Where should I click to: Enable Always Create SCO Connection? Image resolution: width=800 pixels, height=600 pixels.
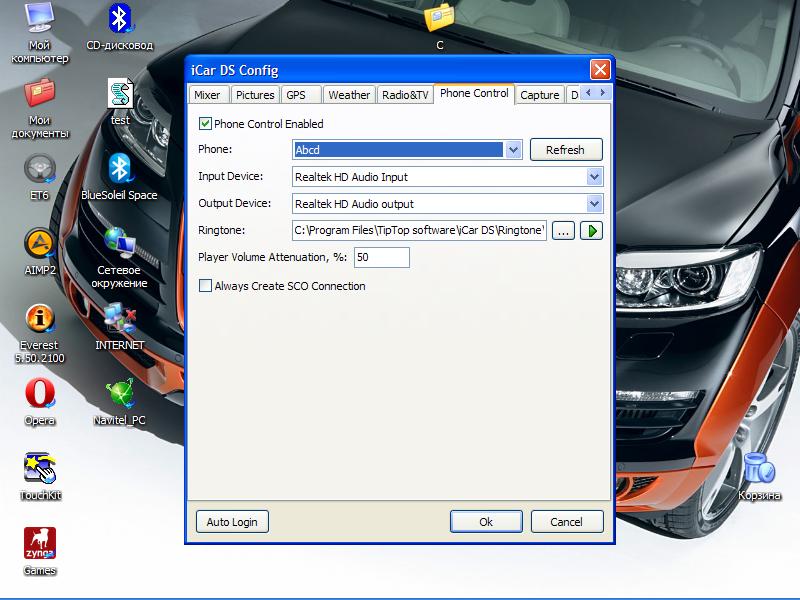coord(206,286)
